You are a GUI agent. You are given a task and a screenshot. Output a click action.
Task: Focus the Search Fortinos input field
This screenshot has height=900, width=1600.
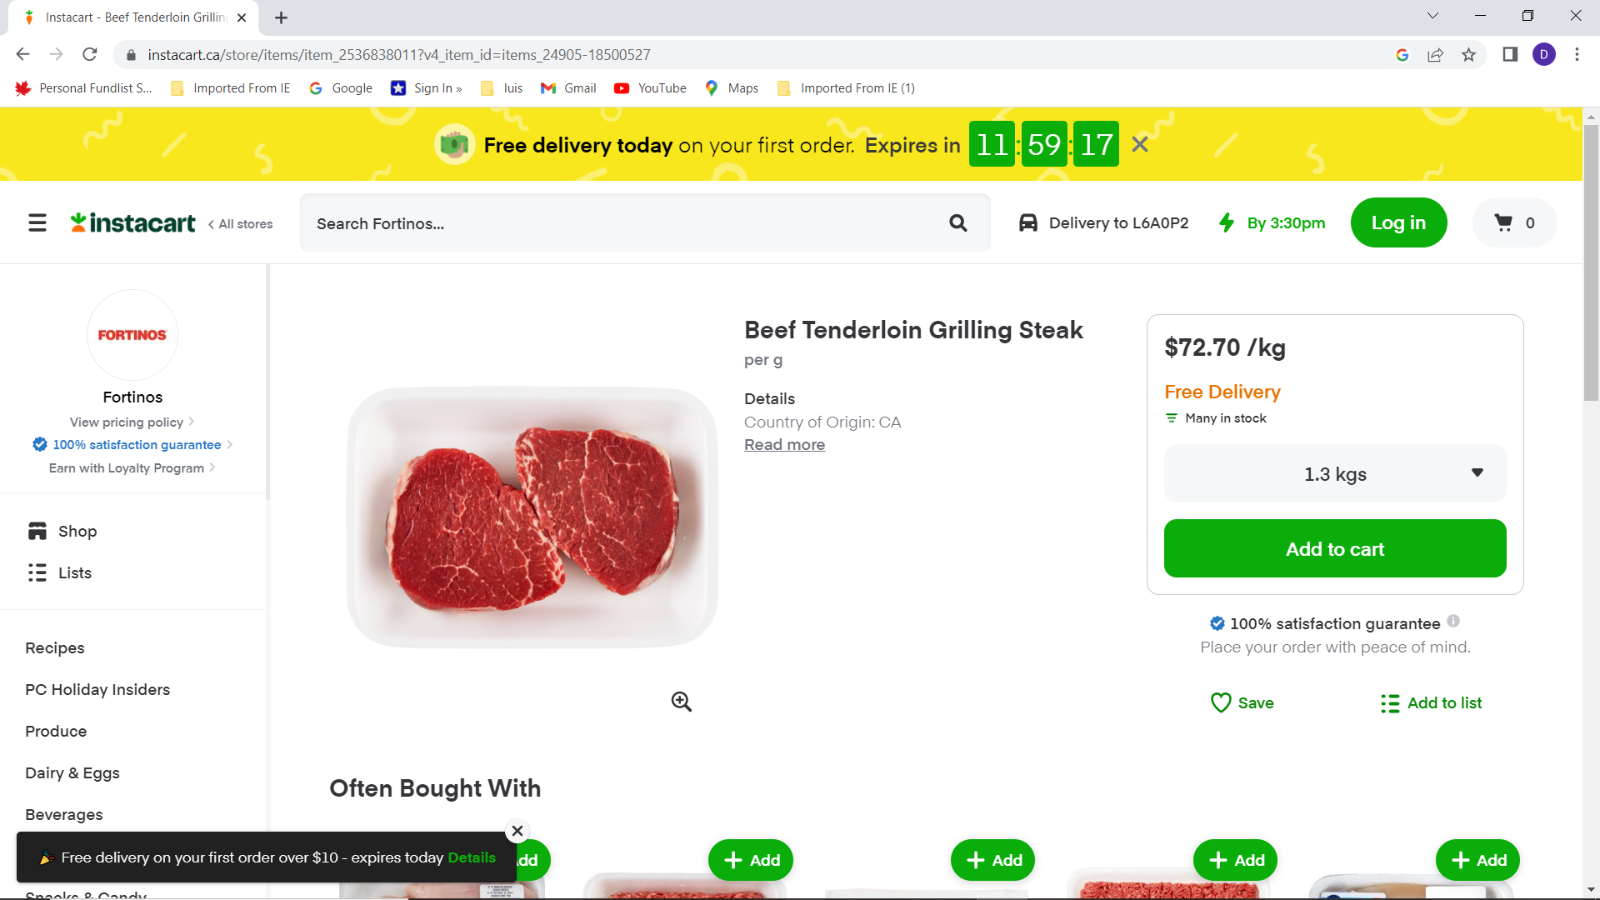pos(625,223)
